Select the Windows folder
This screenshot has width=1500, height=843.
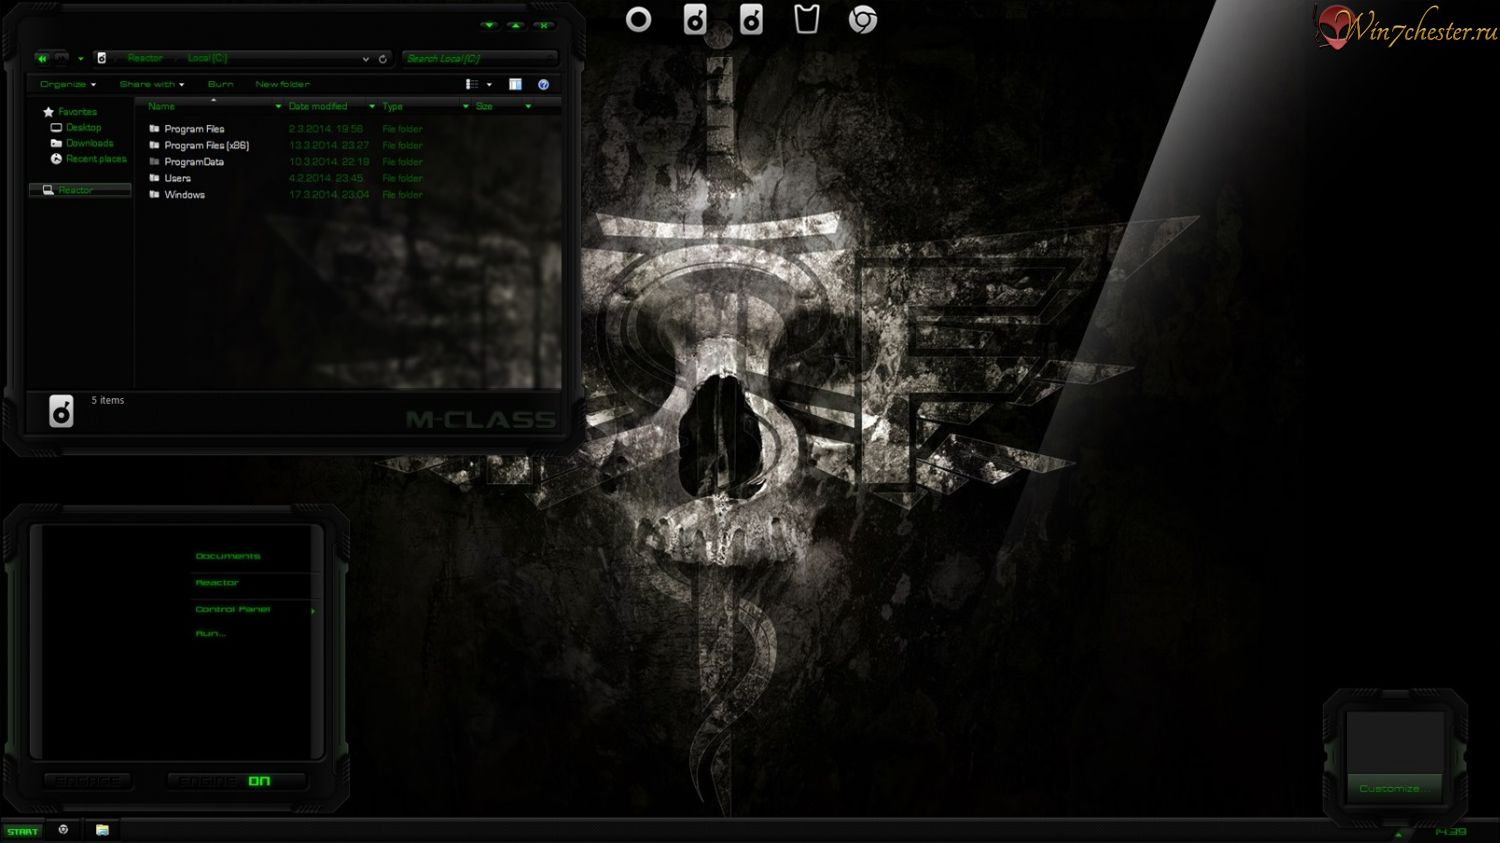tap(184, 195)
